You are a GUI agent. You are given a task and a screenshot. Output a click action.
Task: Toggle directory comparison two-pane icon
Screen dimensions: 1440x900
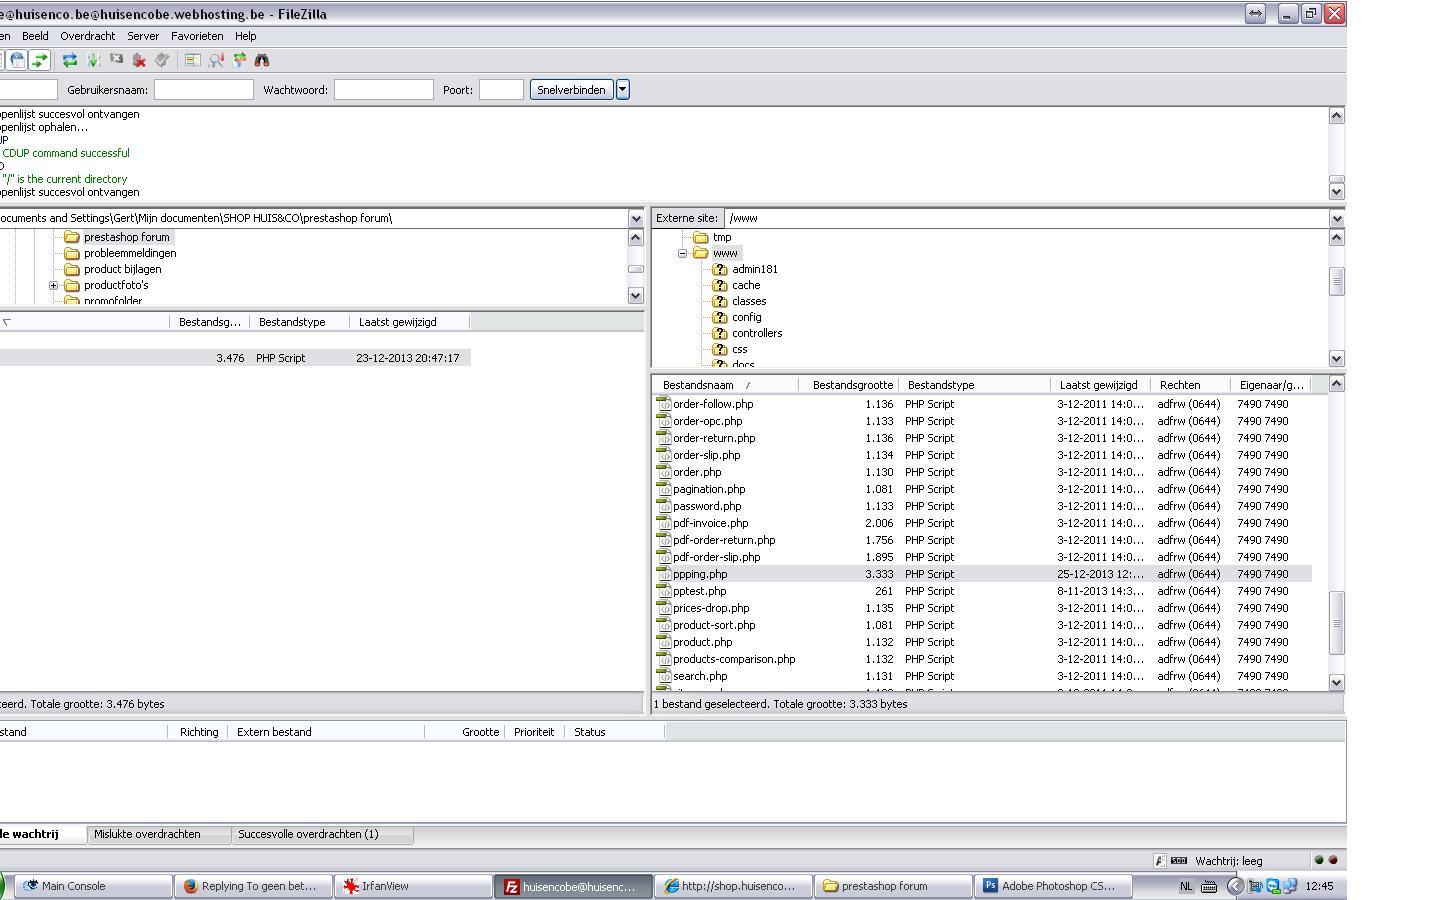(193, 60)
